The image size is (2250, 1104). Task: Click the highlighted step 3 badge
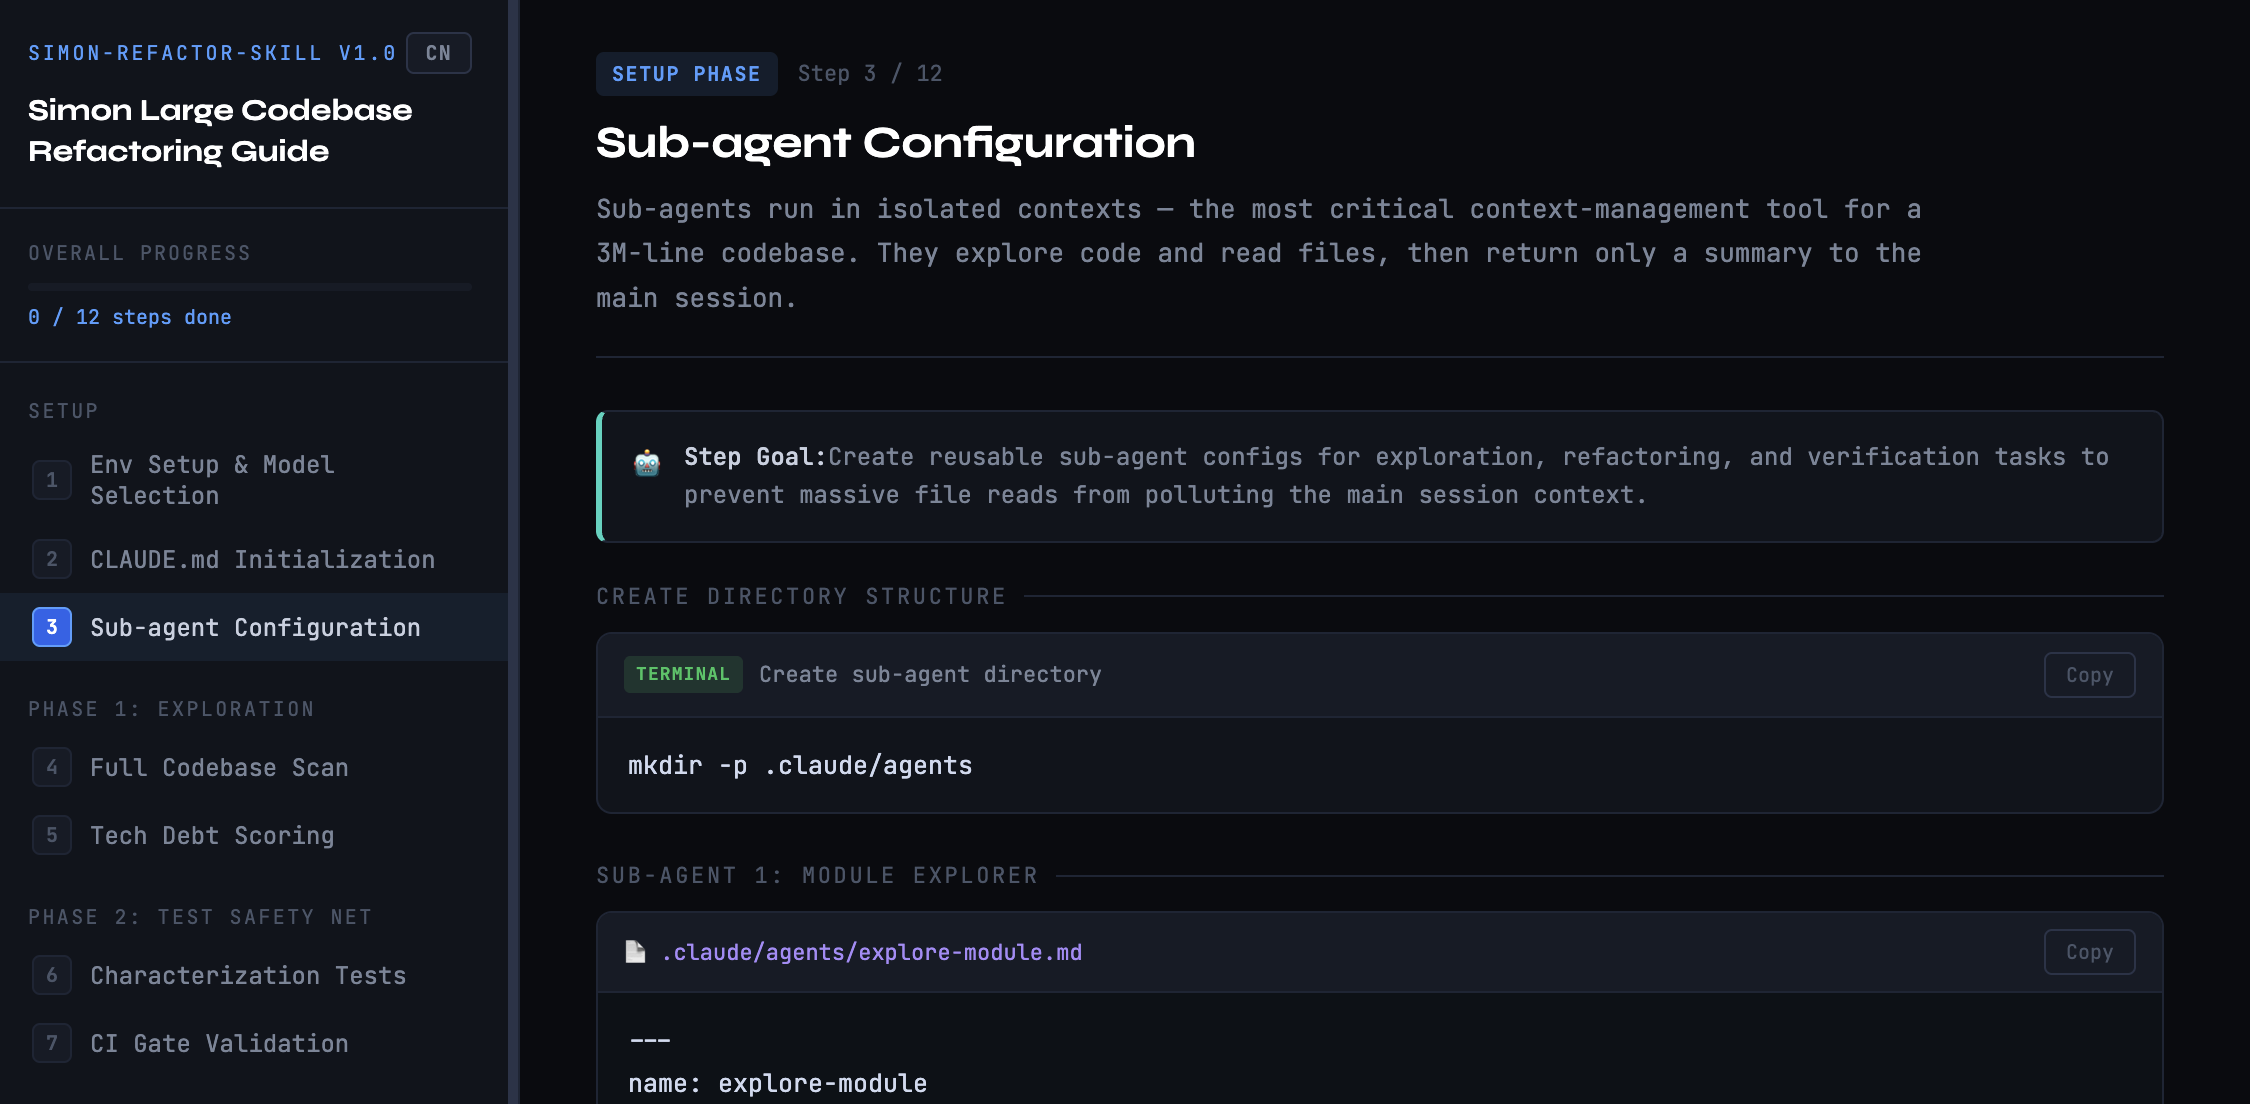tap(52, 627)
